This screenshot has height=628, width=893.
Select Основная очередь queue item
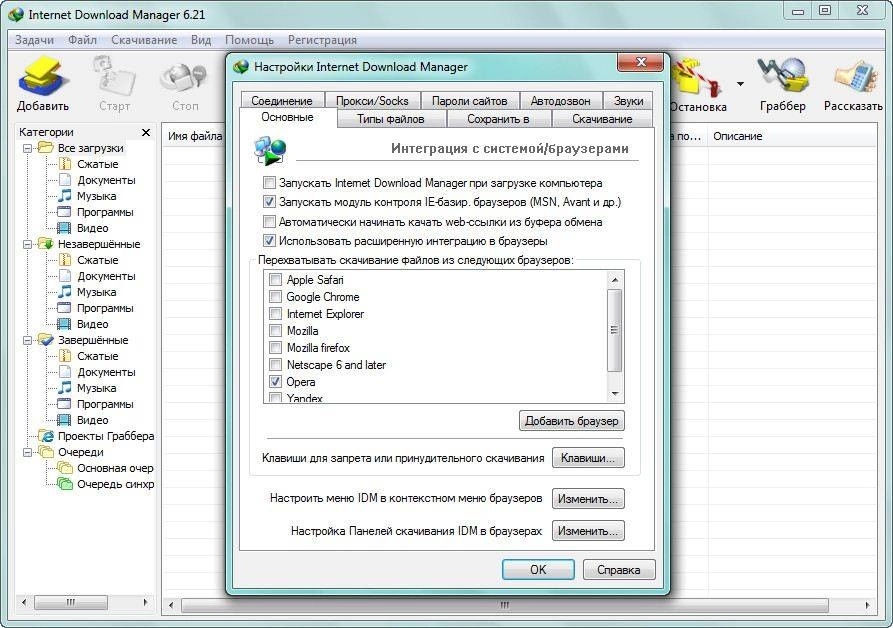click(x=106, y=468)
